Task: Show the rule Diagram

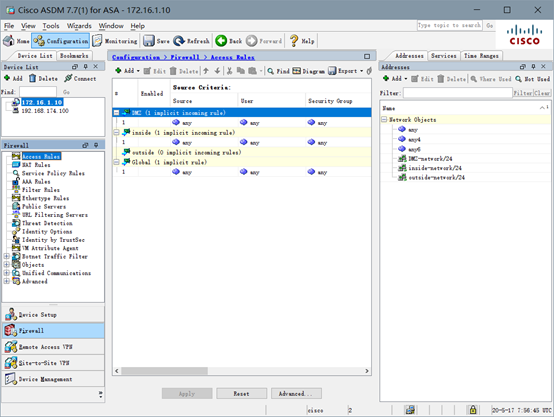Action: [x=308, y=71]
